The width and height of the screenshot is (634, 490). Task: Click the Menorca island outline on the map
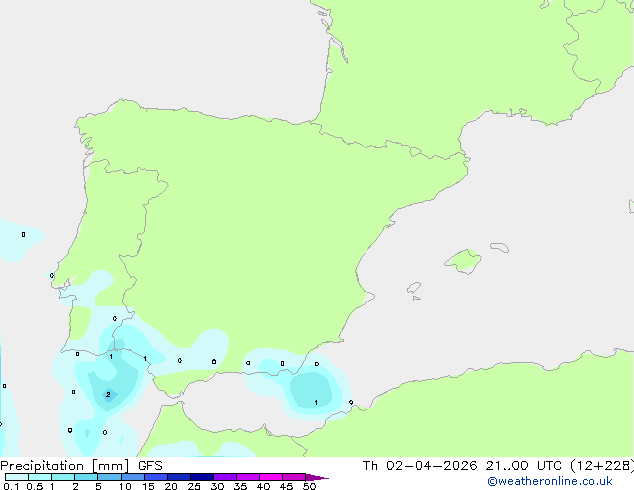pyautogui.click(x=499, y=247)
